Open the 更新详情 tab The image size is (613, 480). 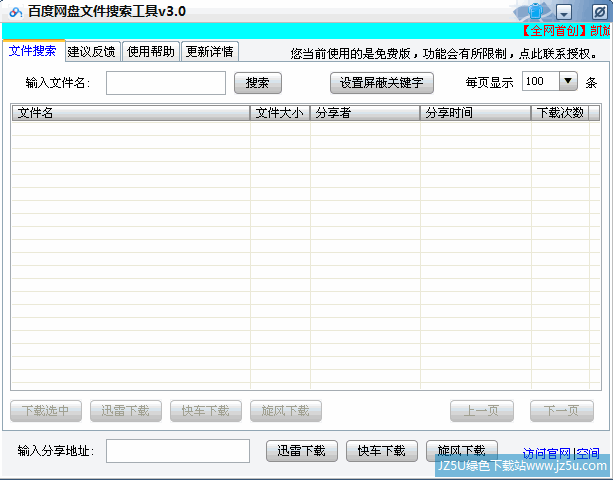click(210, 52)
